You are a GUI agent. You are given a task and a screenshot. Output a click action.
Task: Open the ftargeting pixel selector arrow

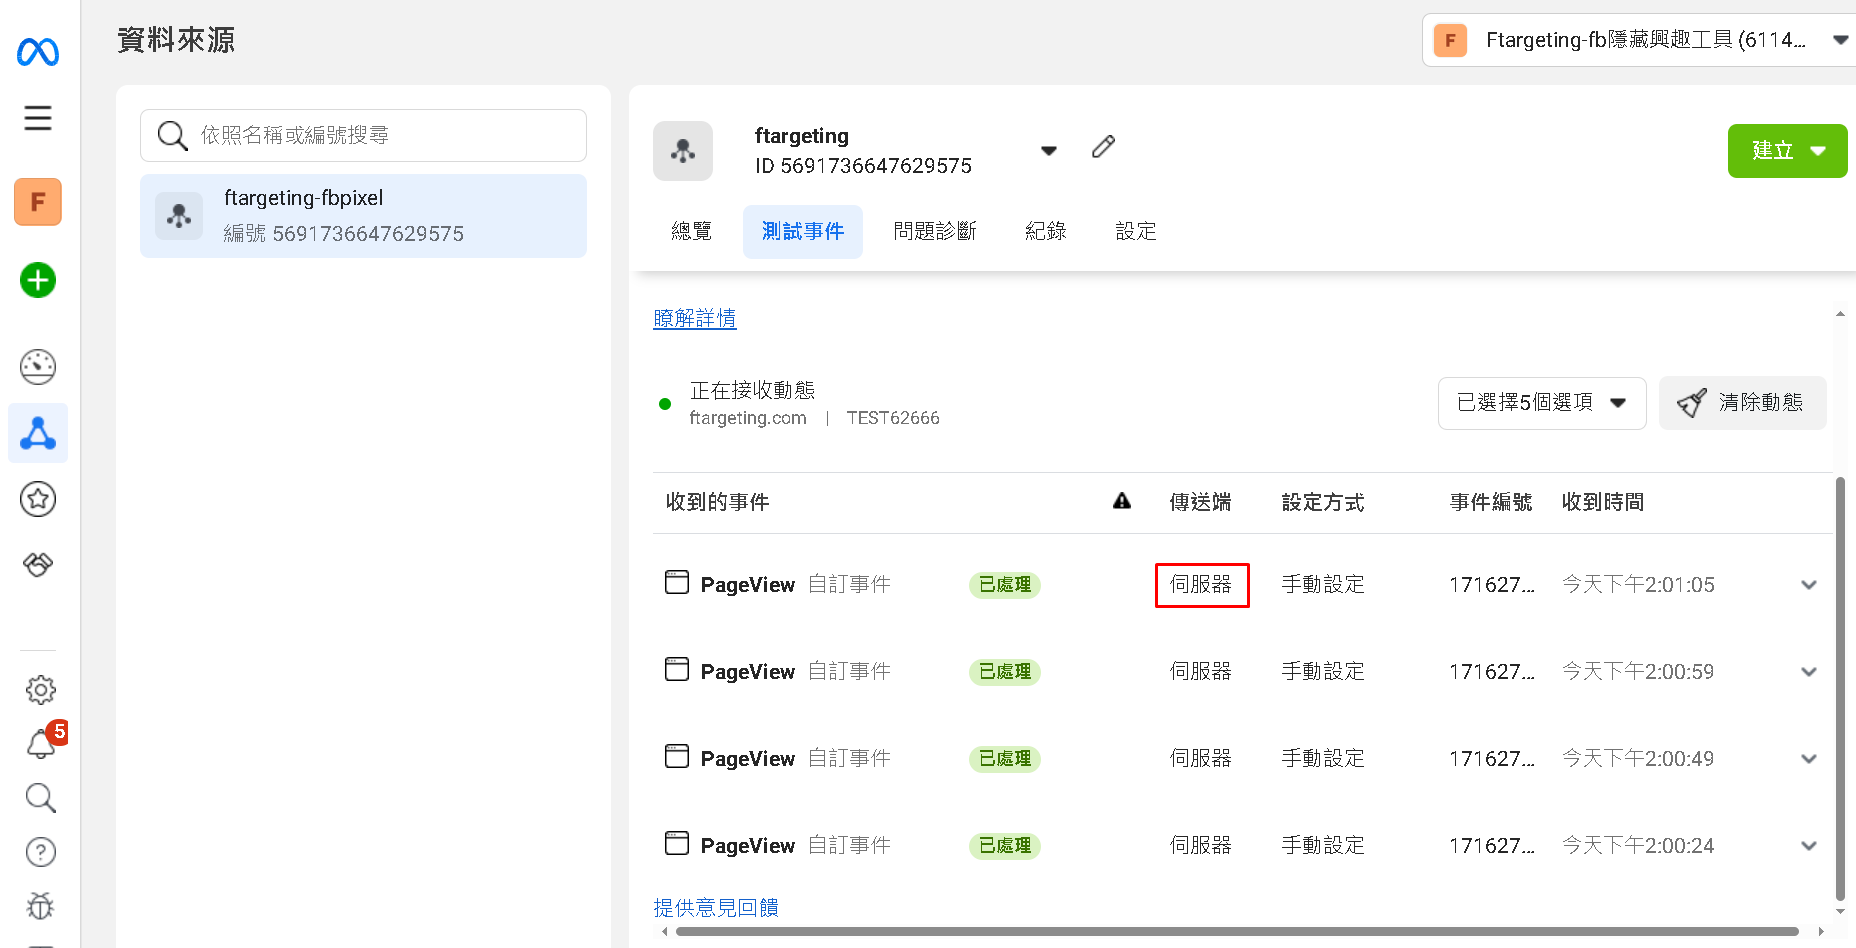click(1049, 151)
